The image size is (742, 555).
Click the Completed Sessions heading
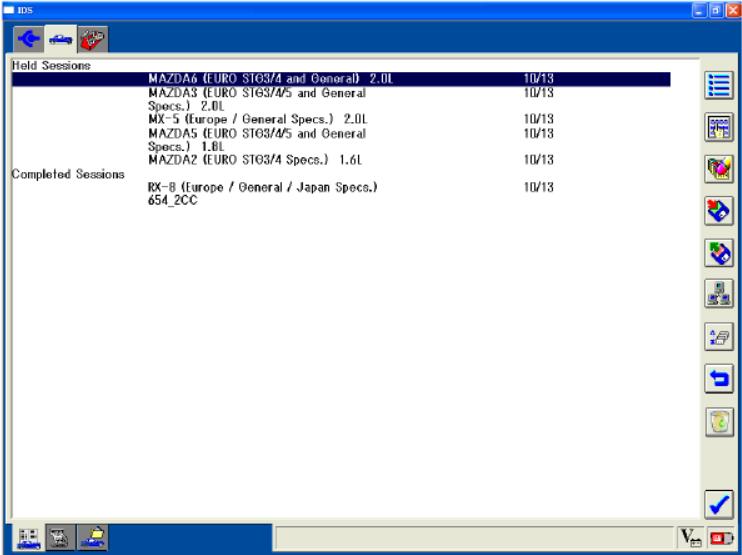[x=68, y=174]
